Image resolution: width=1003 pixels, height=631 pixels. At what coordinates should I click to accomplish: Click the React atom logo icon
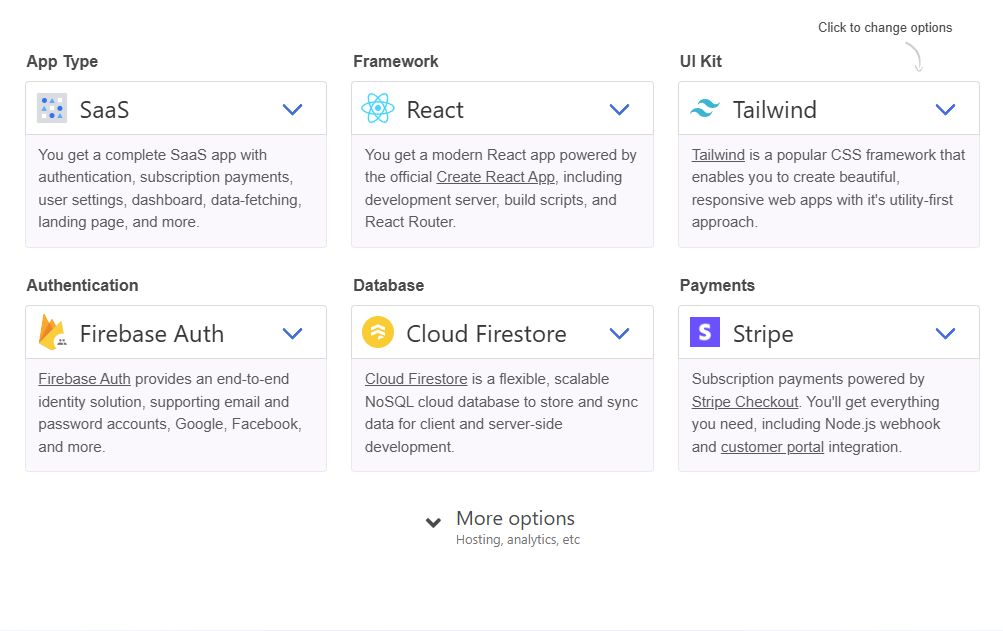tap(377, 108)
